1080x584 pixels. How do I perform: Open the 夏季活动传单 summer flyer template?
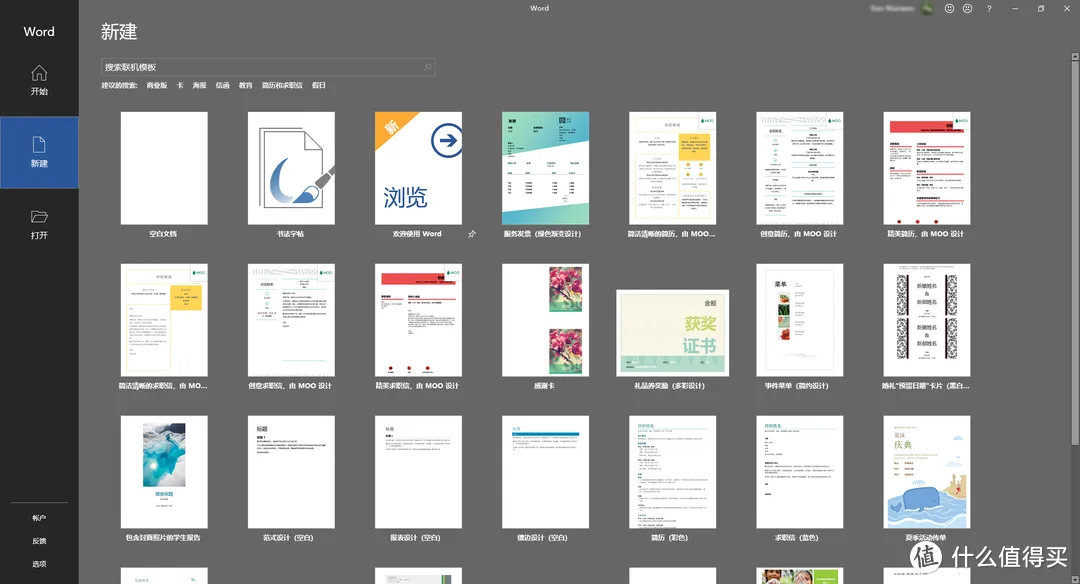click(926, 472)
